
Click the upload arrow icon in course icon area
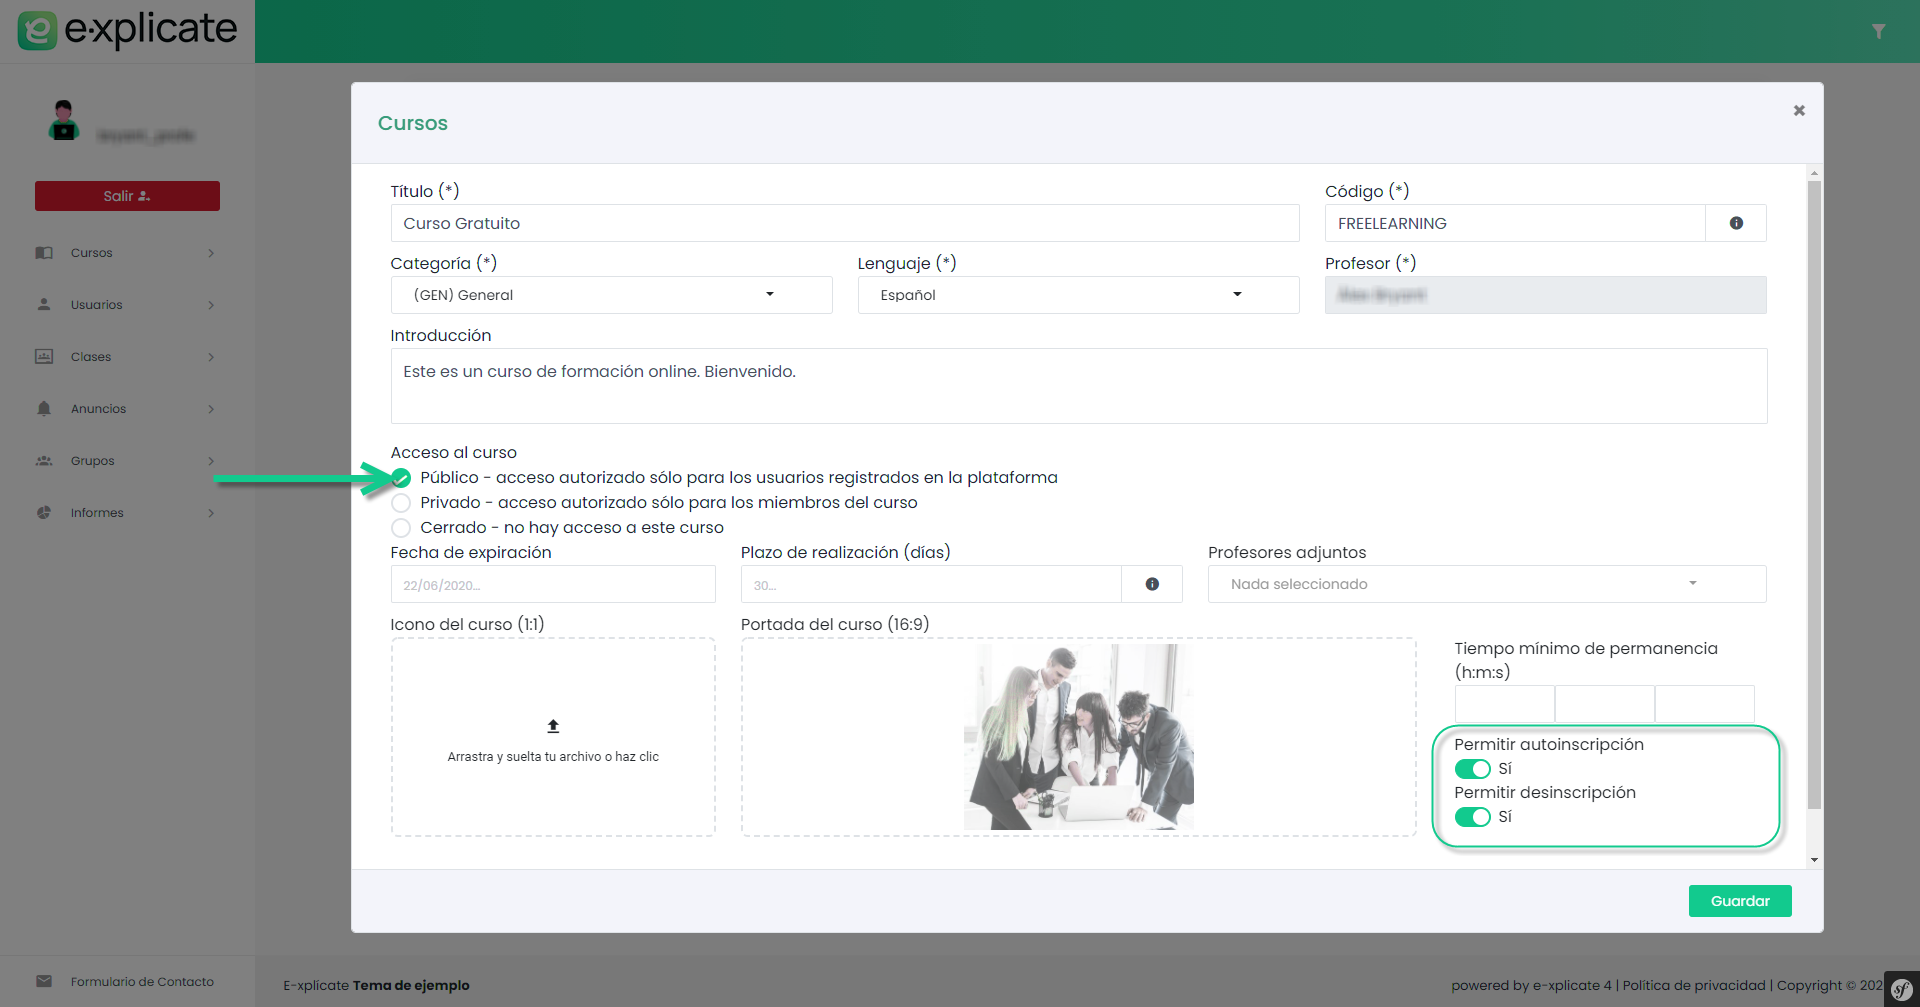pyautogui.click(x=553, y=726)
